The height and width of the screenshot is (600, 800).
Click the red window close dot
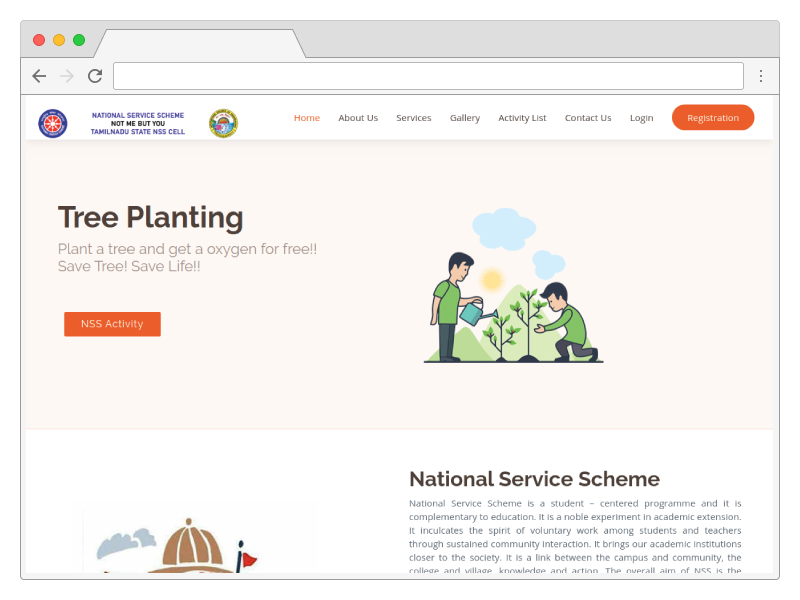click(39, 40)
